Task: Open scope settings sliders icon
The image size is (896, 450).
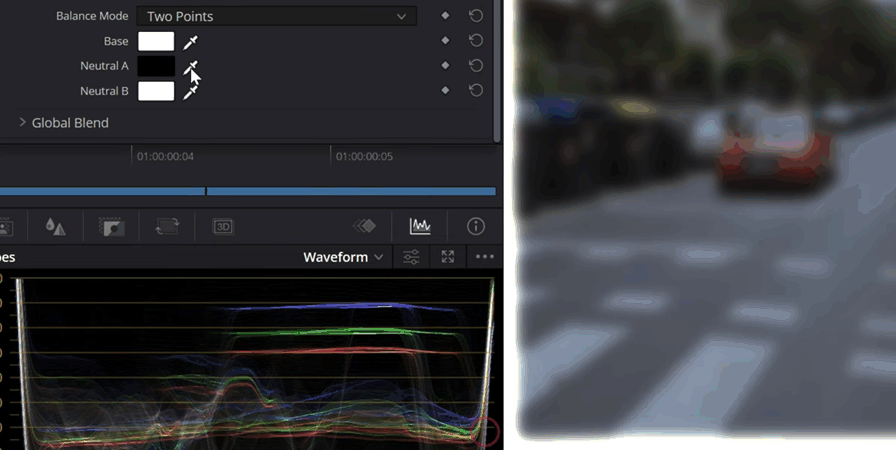Action: (x=411, y=257)
